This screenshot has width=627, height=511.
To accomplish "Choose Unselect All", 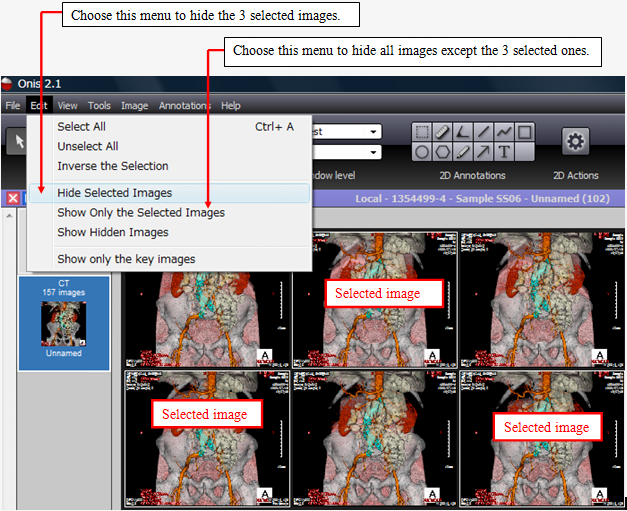I will [x=170, y=146].
